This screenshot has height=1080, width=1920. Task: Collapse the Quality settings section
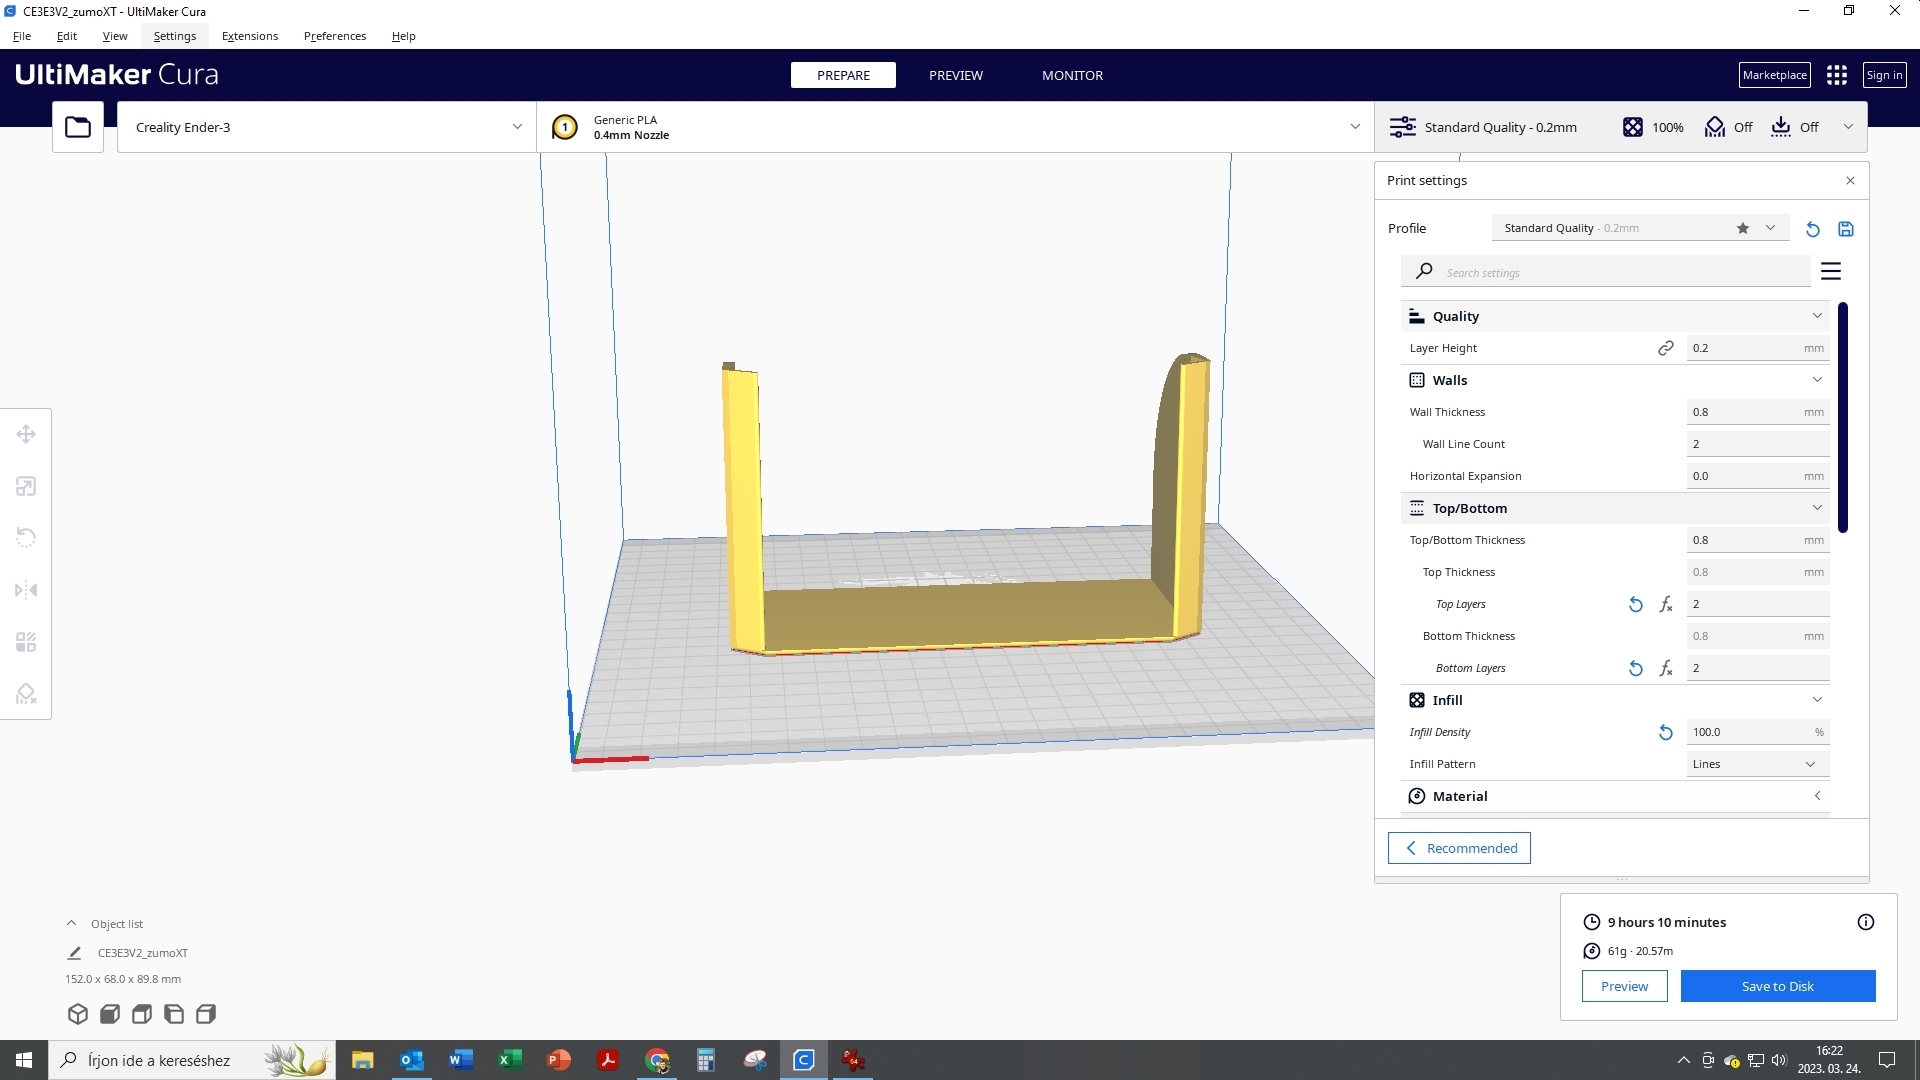click(x=1817, y=316)
